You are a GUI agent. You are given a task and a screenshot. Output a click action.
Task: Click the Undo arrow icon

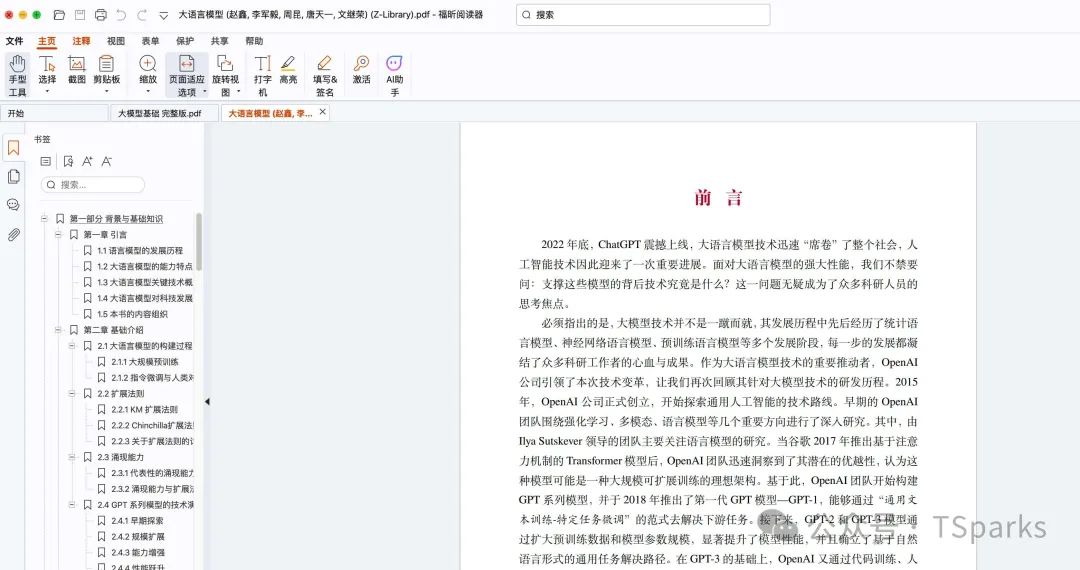tap(121, 14)
